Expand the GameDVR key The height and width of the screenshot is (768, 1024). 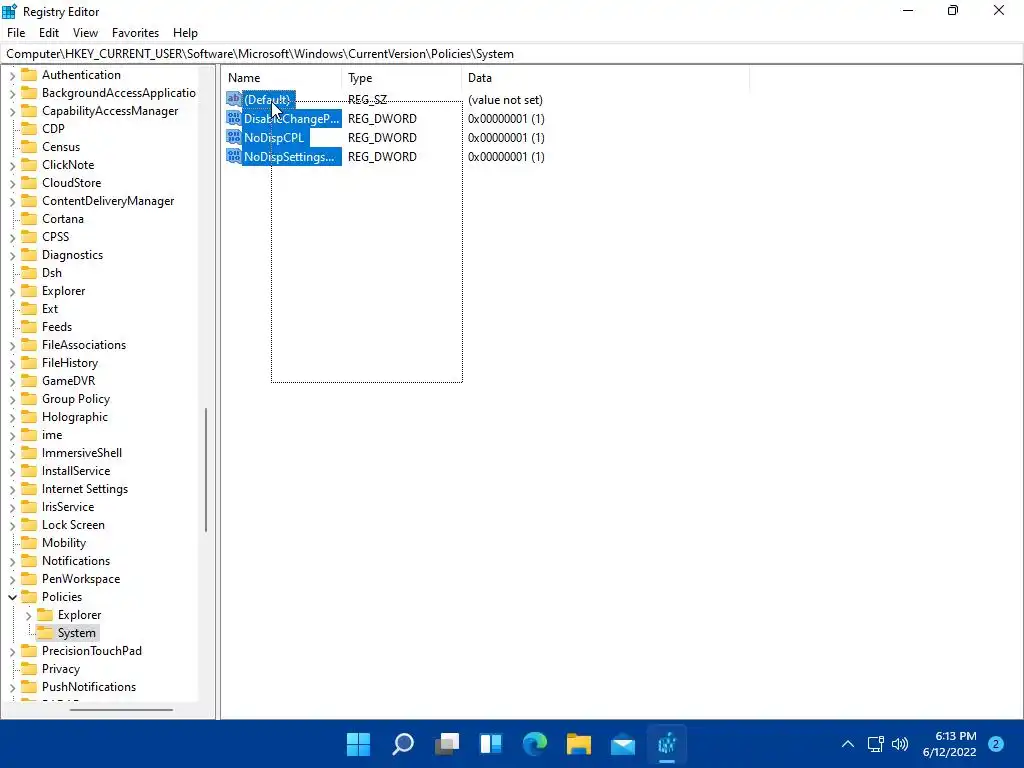coord(12,381)
